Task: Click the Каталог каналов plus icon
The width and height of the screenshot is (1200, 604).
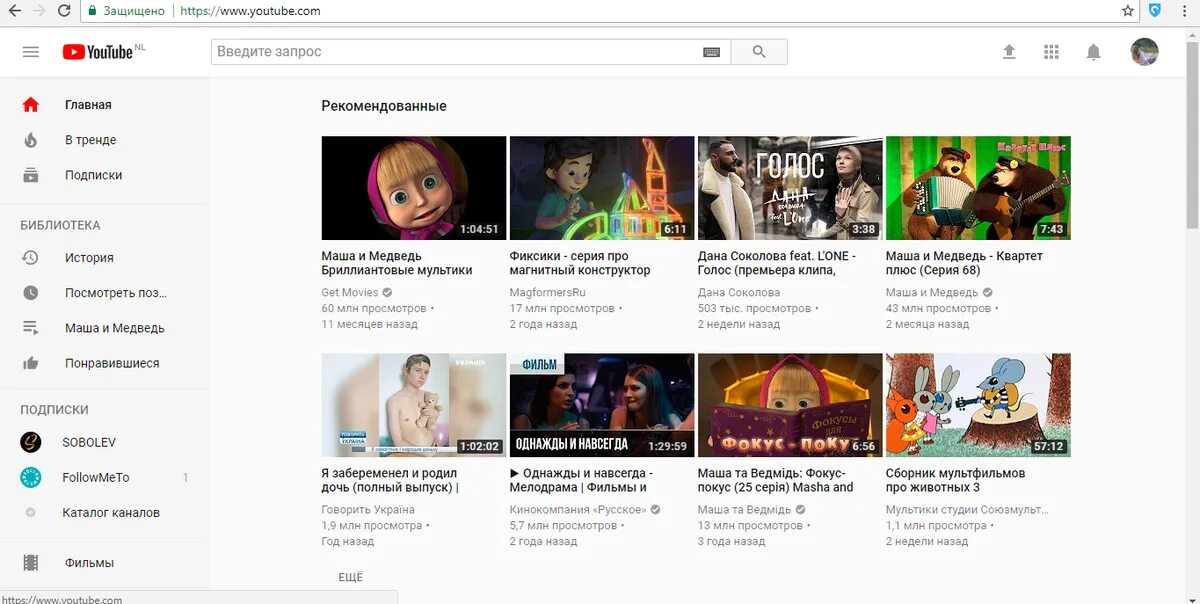Action: click(31, 513)
